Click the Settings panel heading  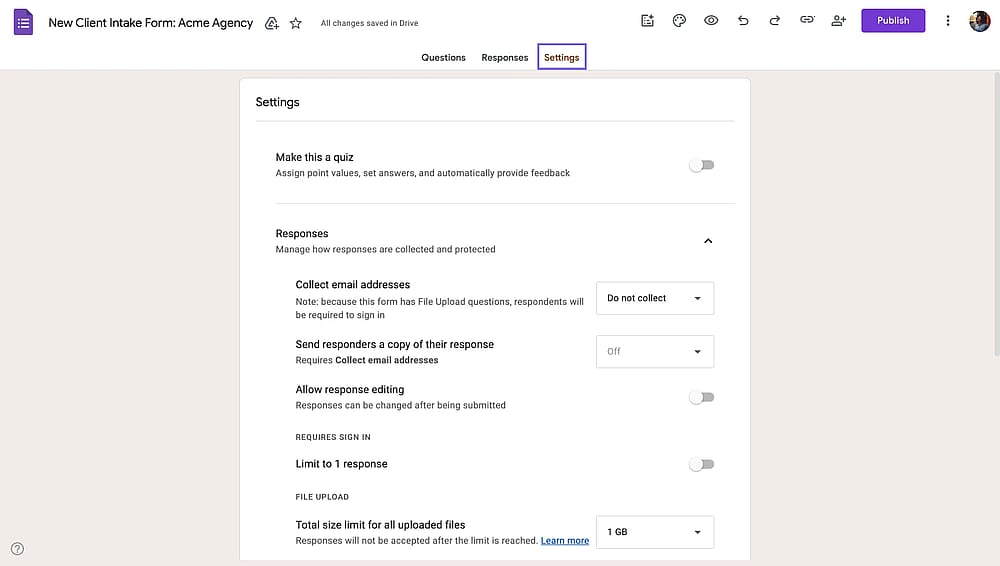277,102
